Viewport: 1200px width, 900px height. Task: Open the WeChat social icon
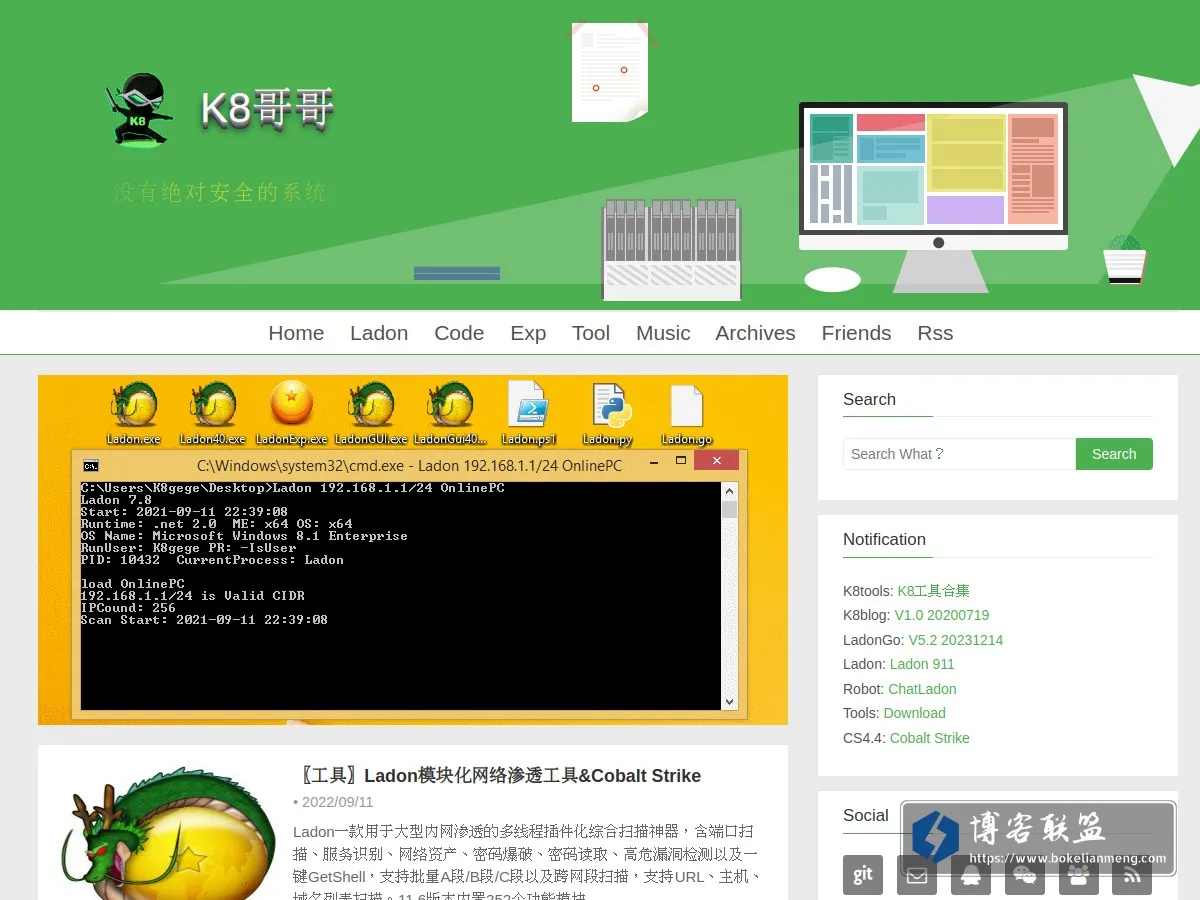[x=1025, y=874]
